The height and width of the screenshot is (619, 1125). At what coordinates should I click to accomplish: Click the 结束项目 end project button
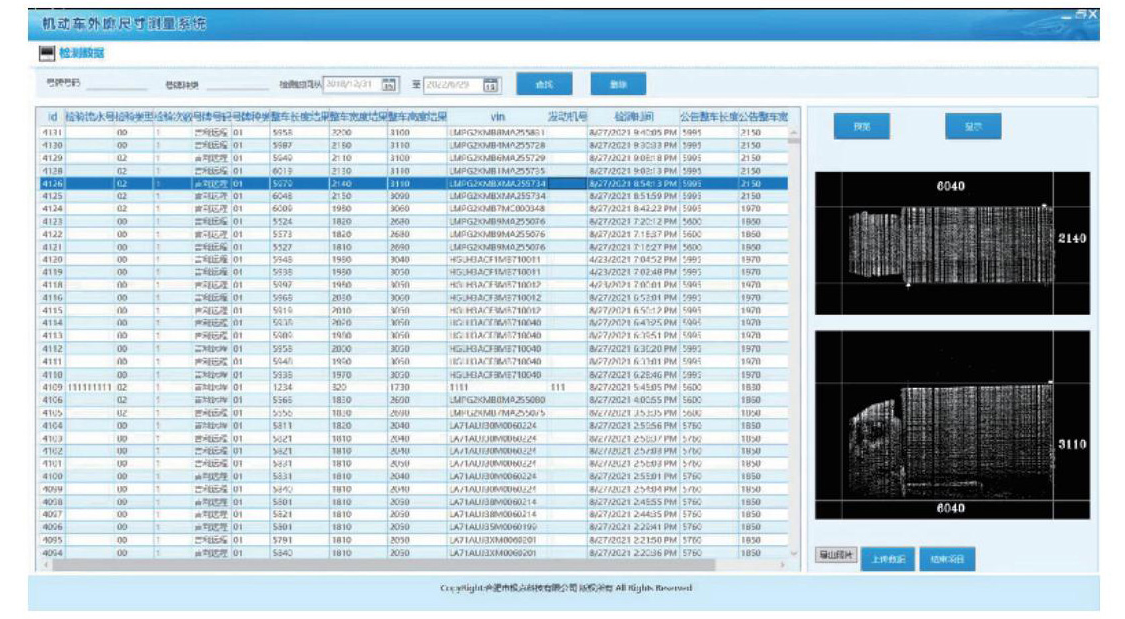[947, 559]
